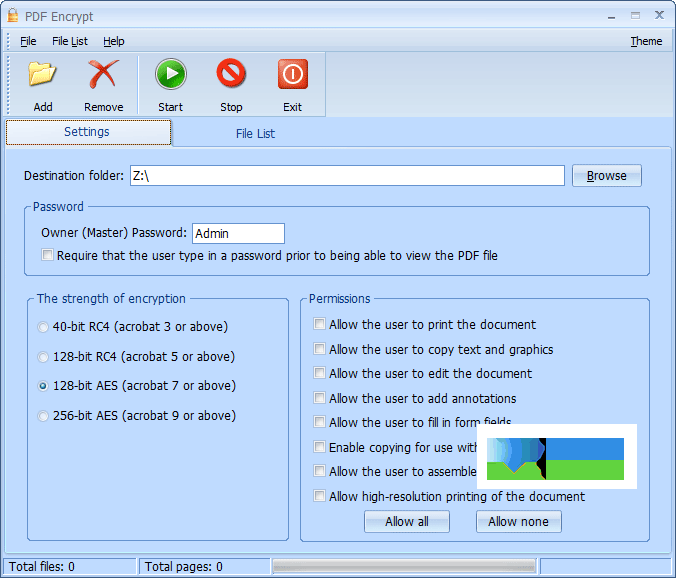Click the Total files: 0 status text
Image resolution: width=676 pixels, height=578 pixels.
click(x=42, y=566)
